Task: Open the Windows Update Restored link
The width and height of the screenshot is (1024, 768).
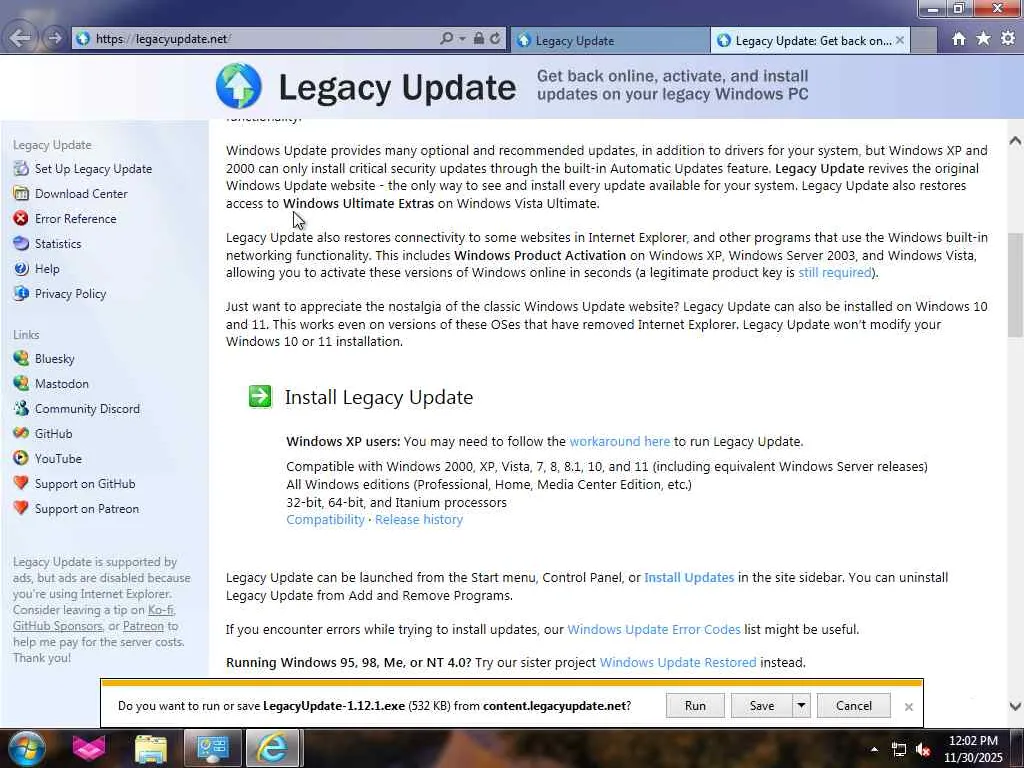Action: tap(678, 662)
